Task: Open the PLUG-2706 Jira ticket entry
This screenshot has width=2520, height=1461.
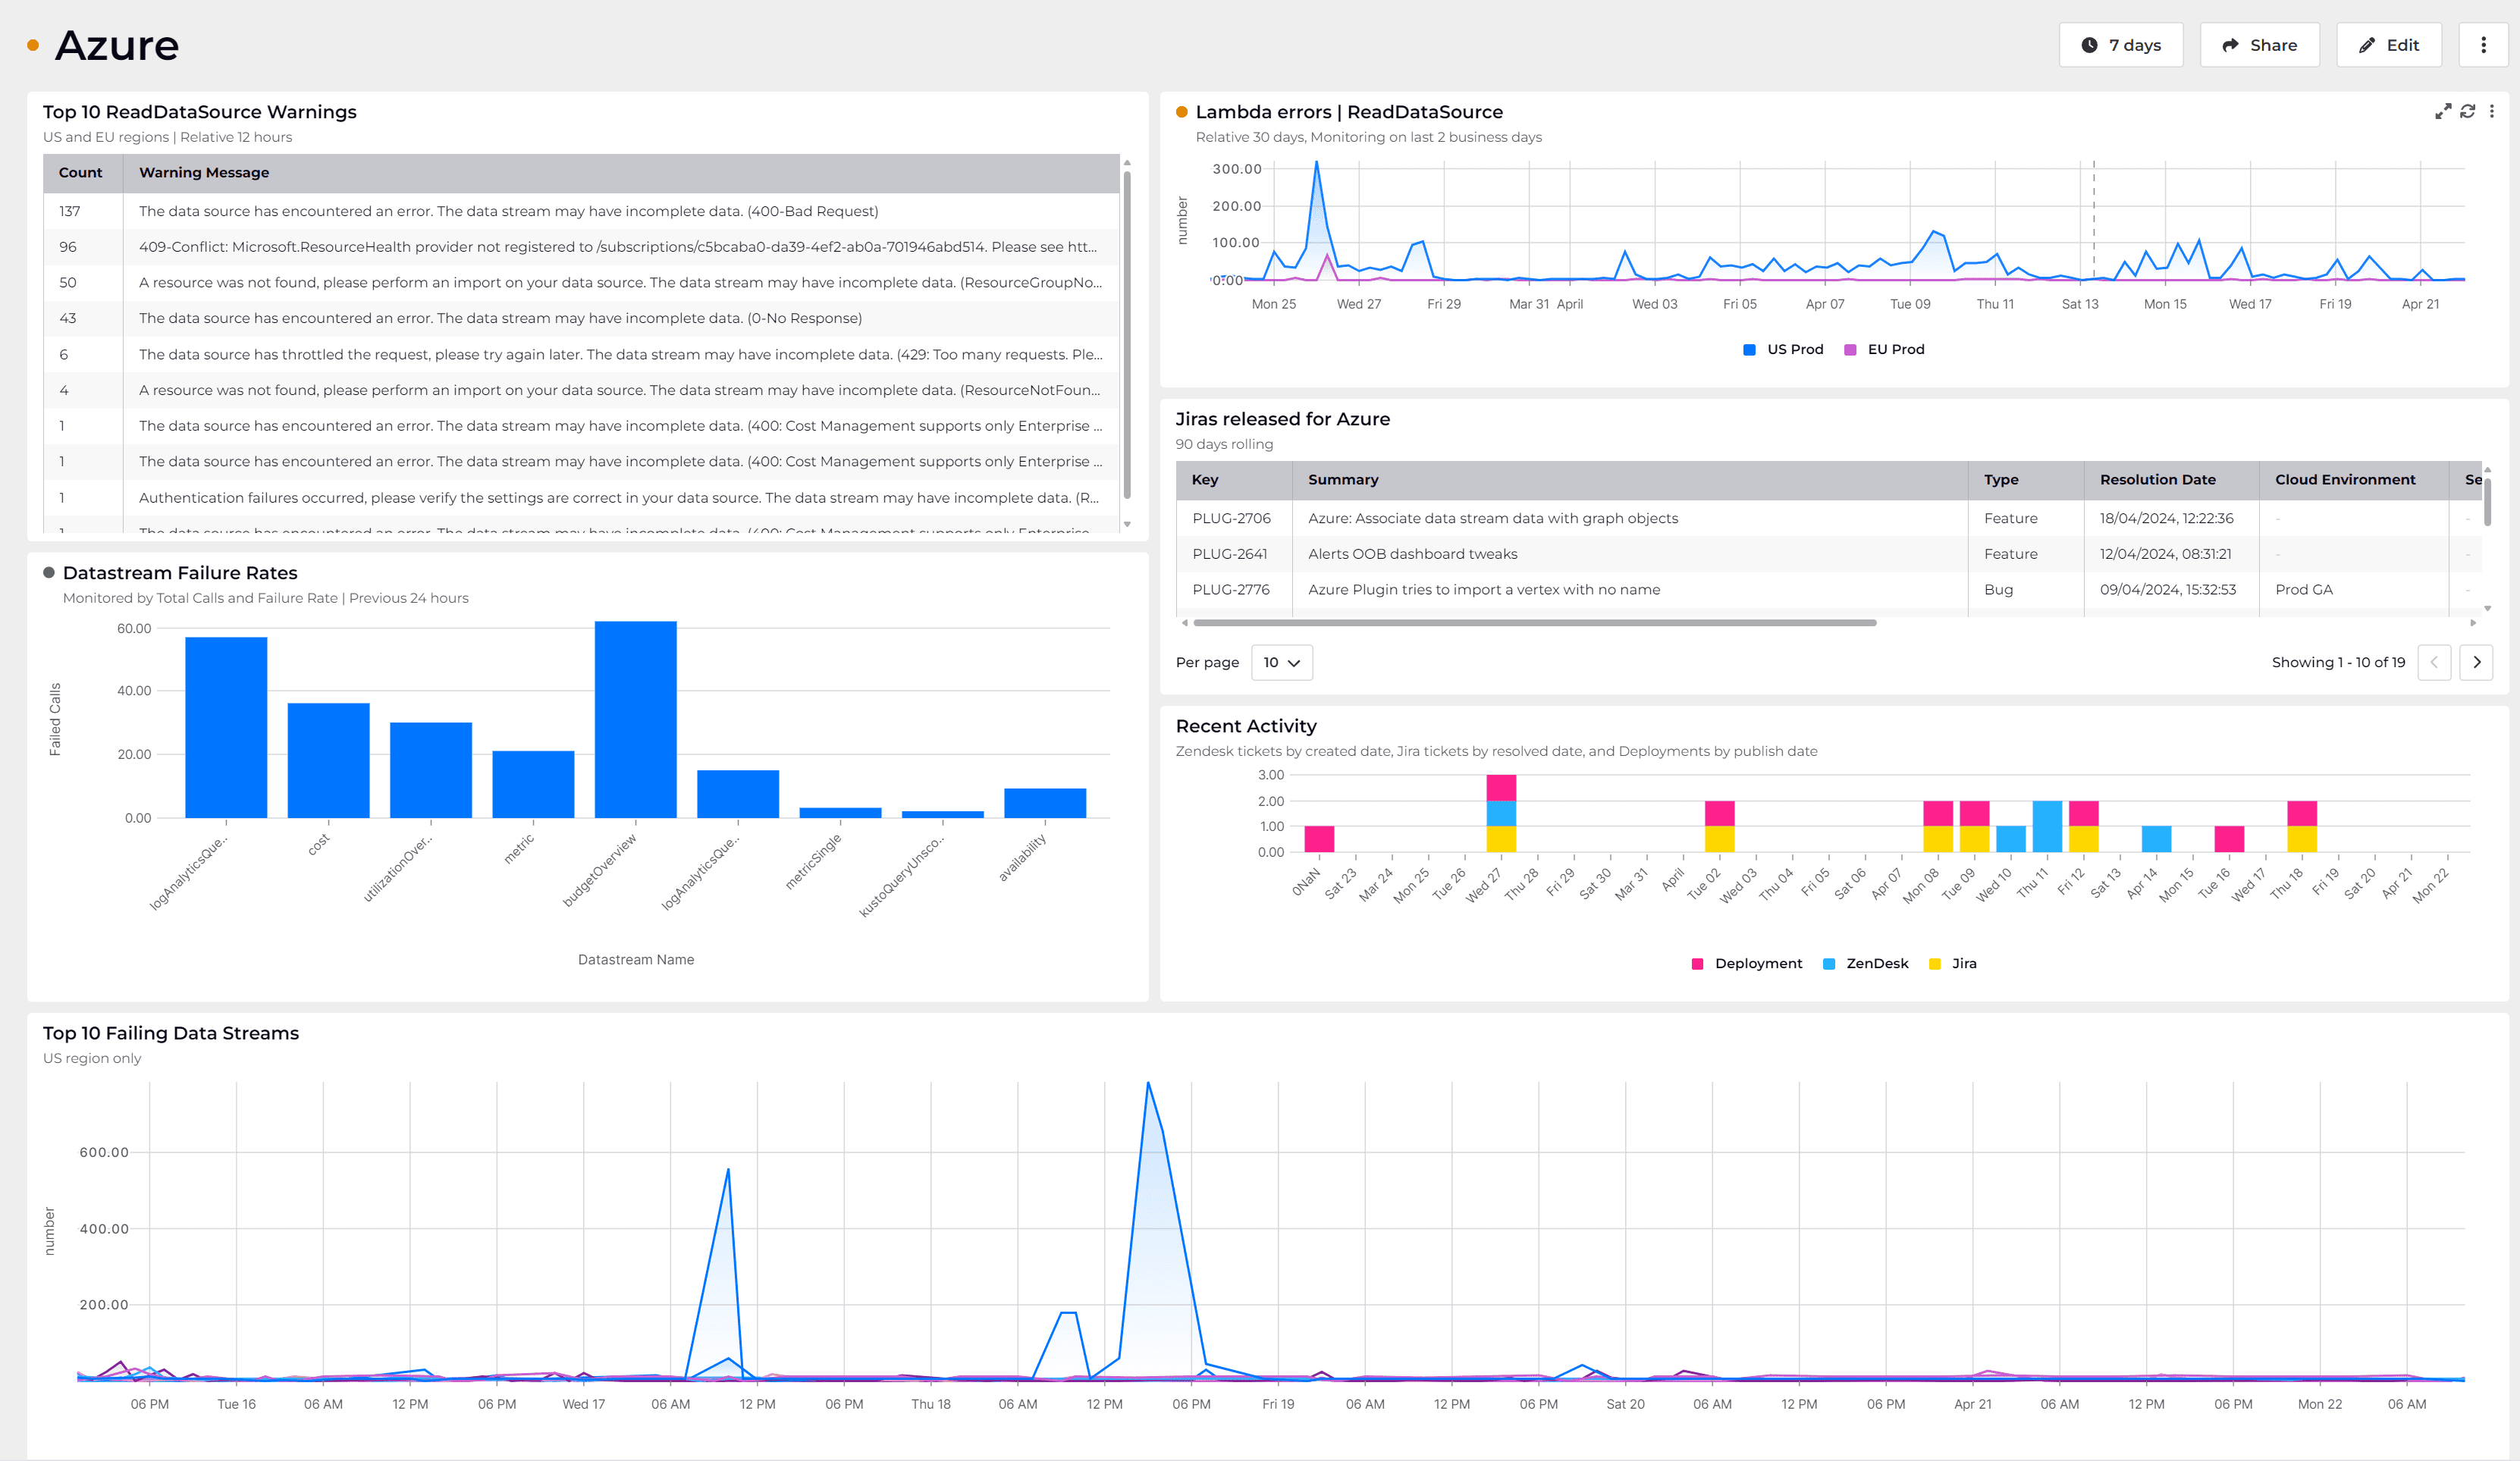Action: [1231, 518]
